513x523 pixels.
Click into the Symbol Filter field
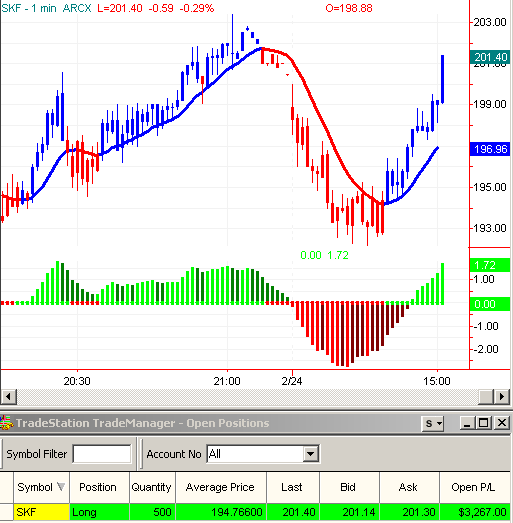click(x=102, y=454)
